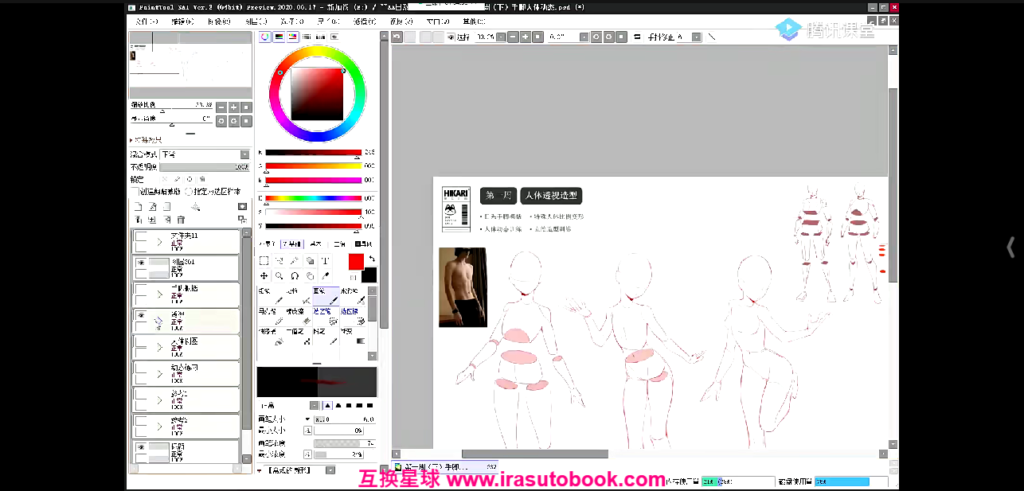Screen dimensions: 1024x491
Task: Click navigator zoom out minus button
Action: (221, 107)
